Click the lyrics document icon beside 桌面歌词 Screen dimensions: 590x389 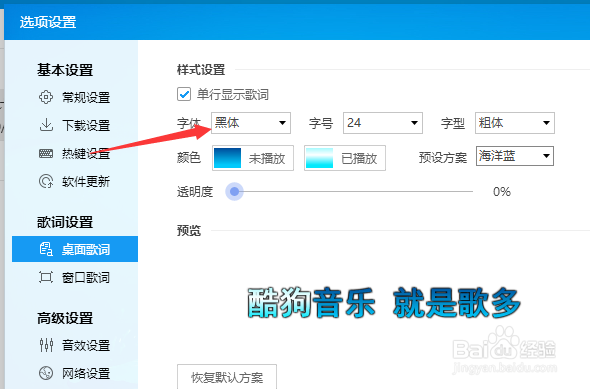(x=46, y=249)
